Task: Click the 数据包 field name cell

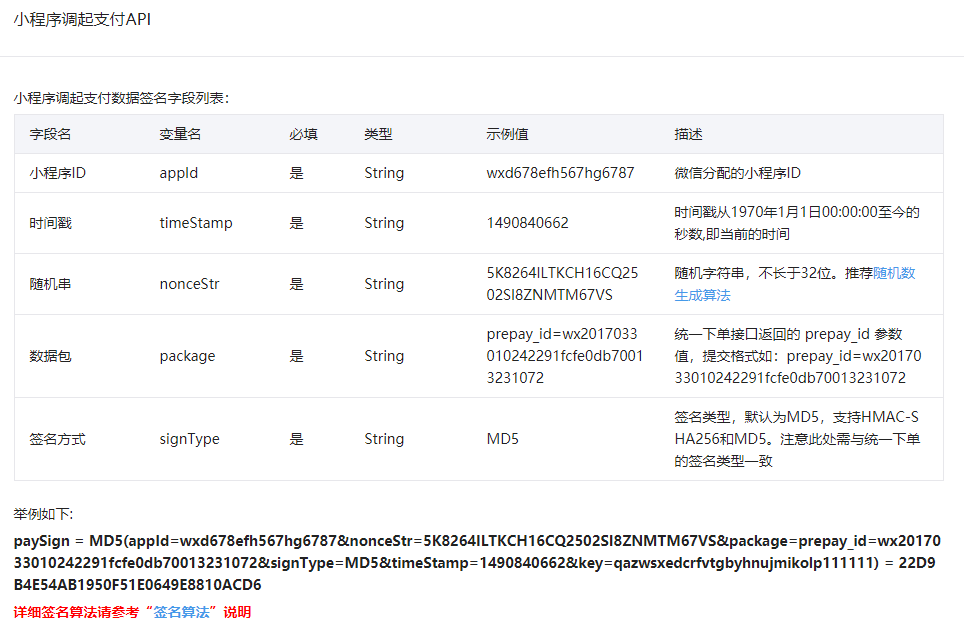Action: click(x=50, y=356)
